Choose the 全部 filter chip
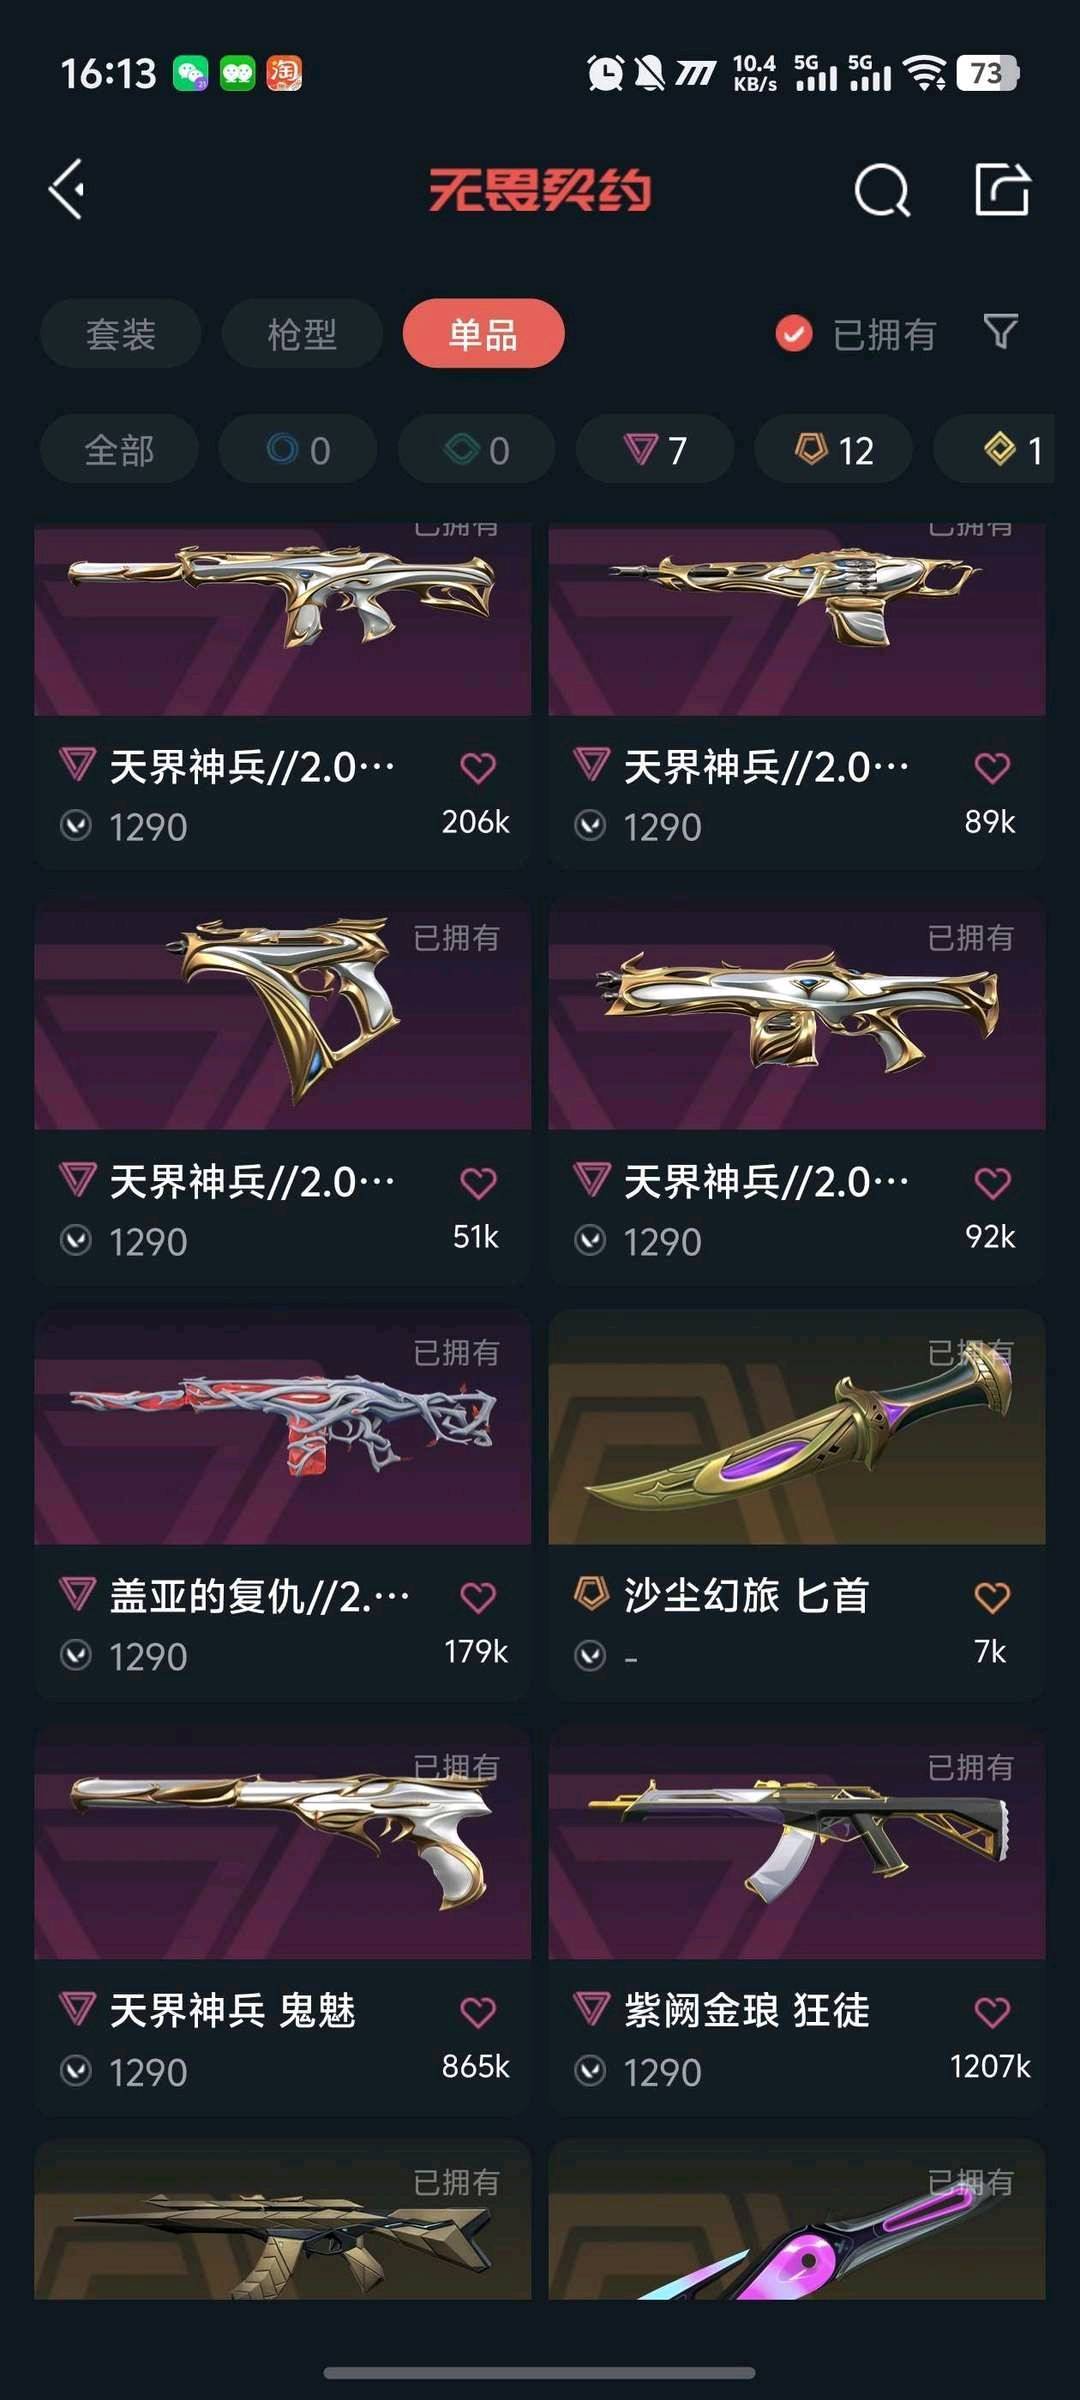 [x=119, y=450]
